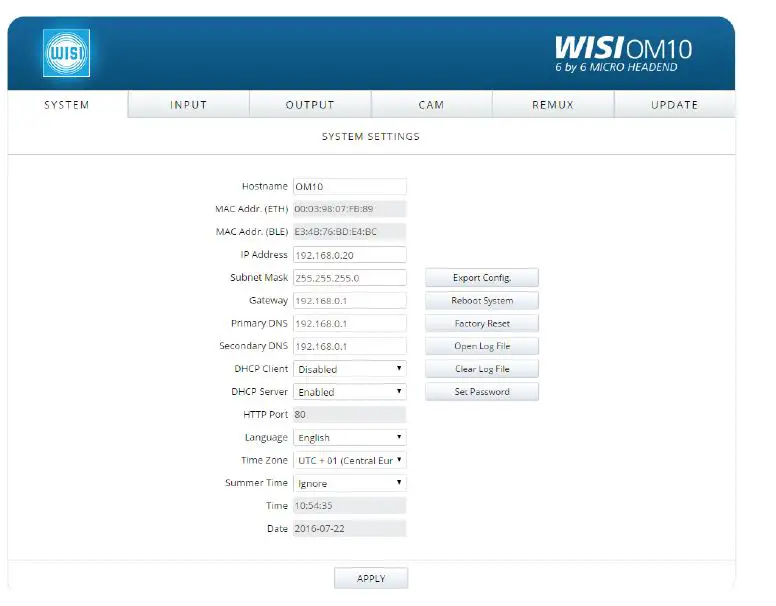This screenshot has width=776, height=606.
Task: Click the Secondary DNS field
Action: tap(350, 346)
